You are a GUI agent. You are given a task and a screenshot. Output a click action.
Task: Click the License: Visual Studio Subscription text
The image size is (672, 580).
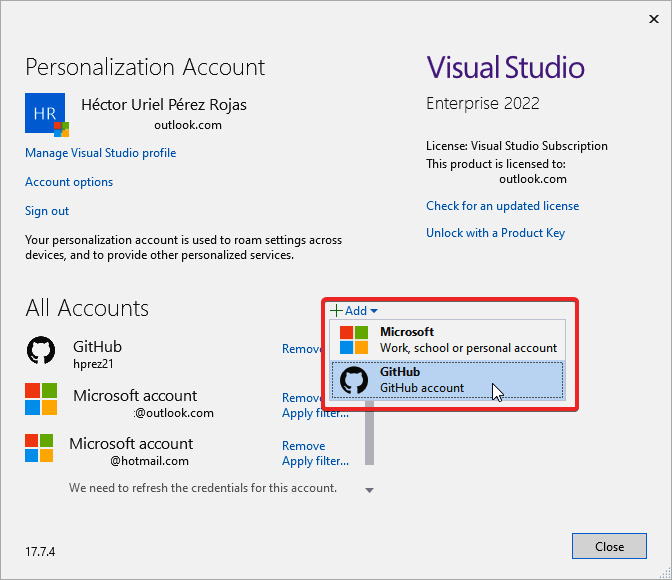point(516,146)
